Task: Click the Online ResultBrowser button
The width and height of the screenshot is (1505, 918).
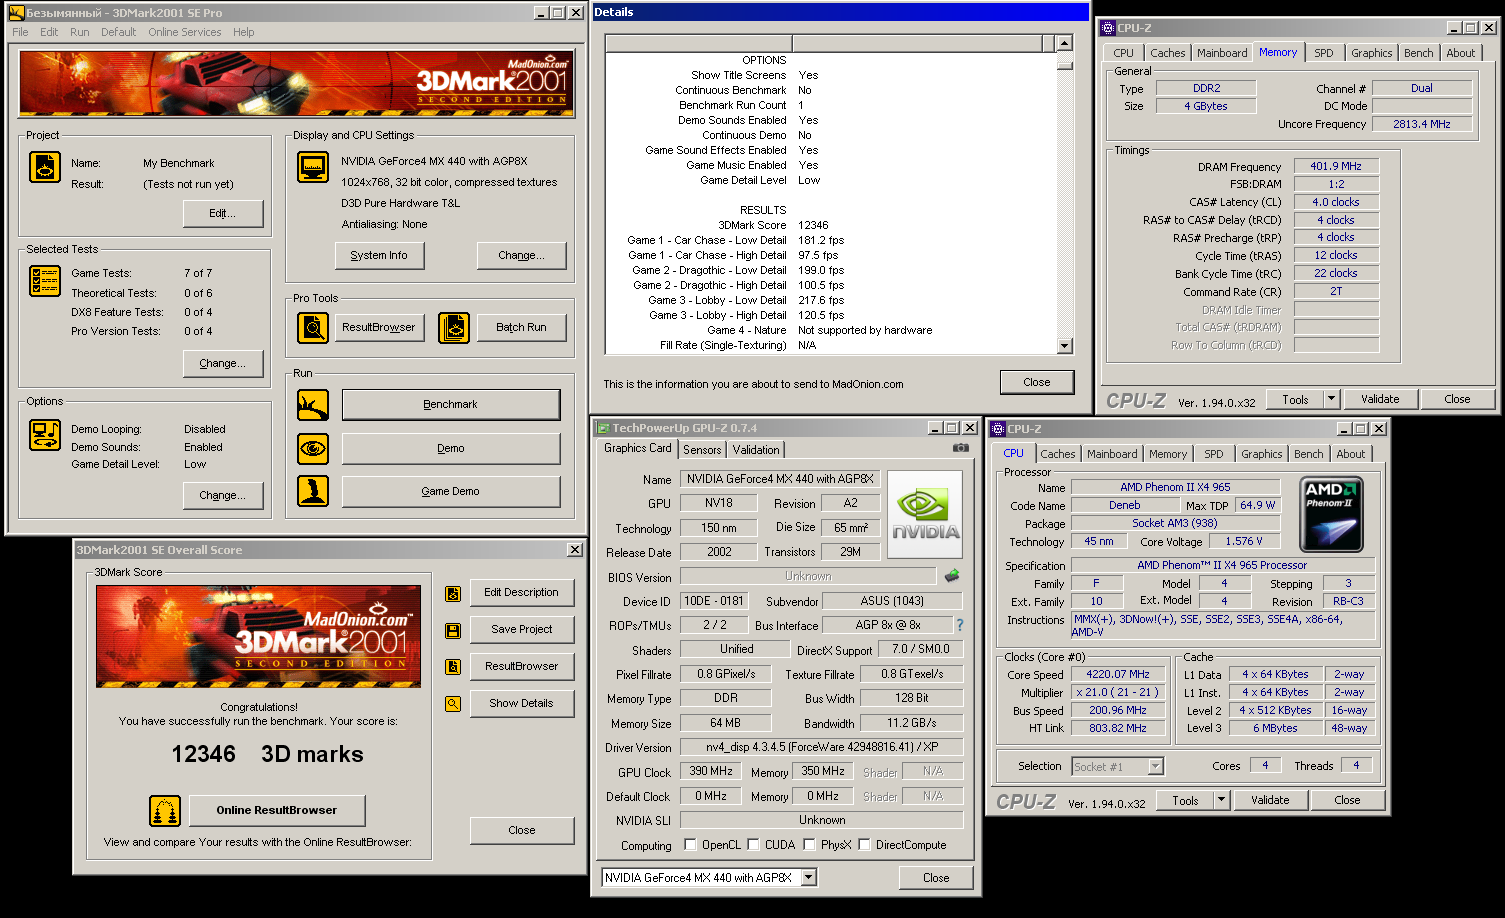Action: (x=277, y=810)
